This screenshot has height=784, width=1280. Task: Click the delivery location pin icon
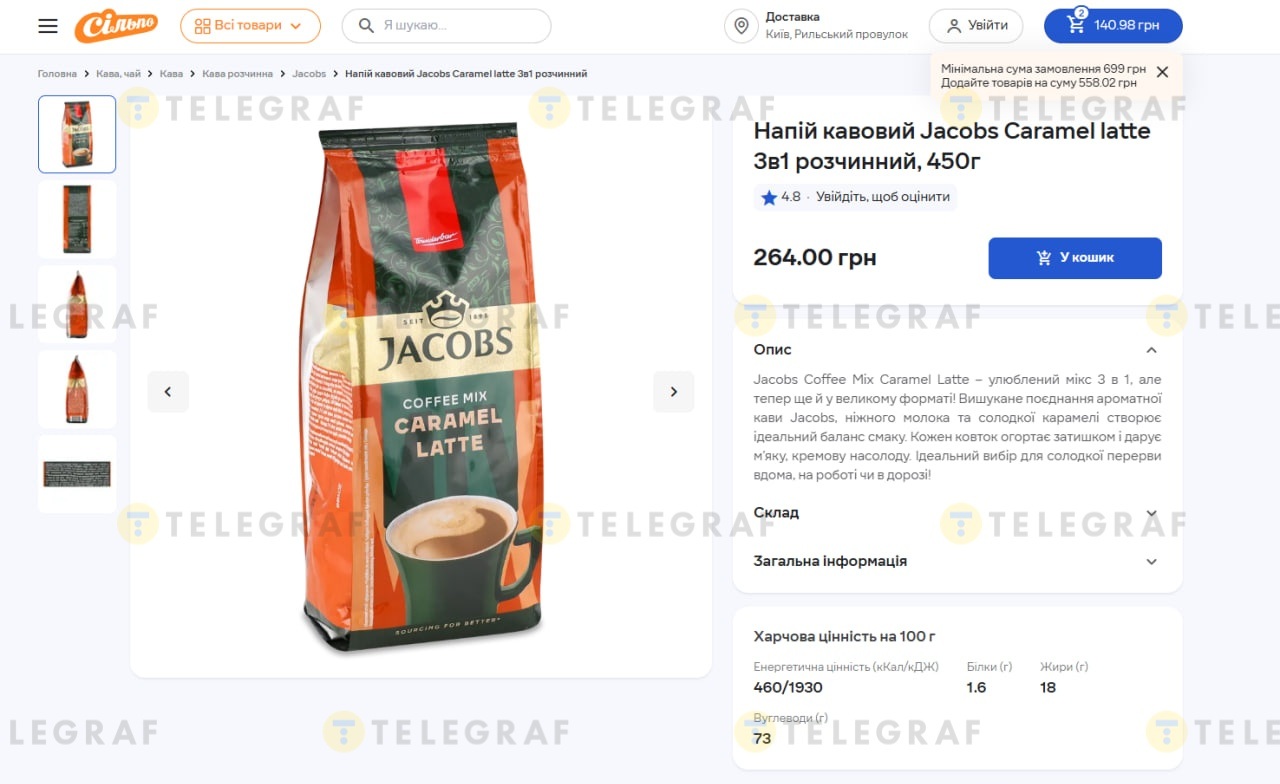(x=741, y=26)
